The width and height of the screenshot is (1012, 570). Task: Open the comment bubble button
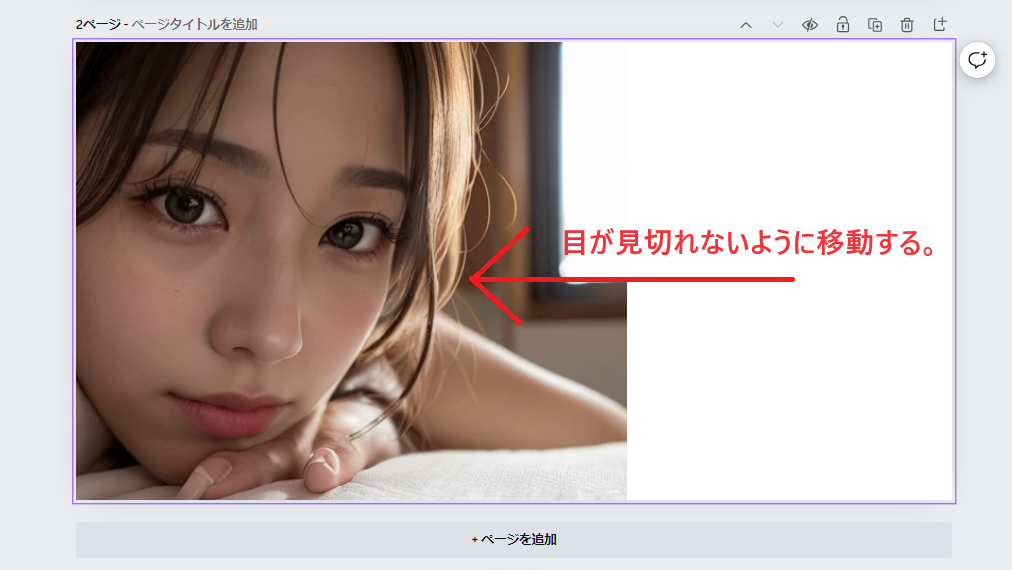pos(977,60)
